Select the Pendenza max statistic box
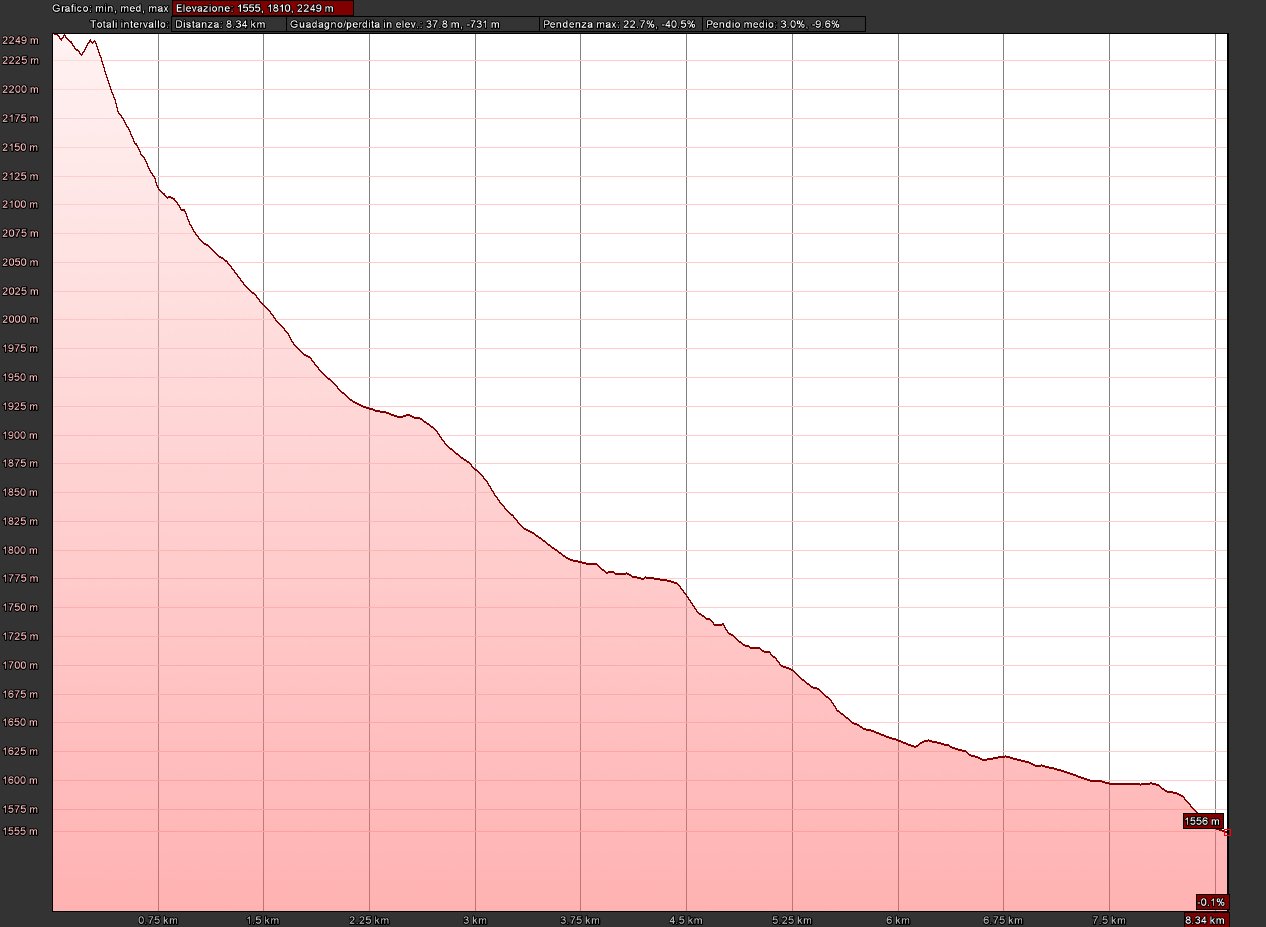The image size is (1266, 927). 619,24
